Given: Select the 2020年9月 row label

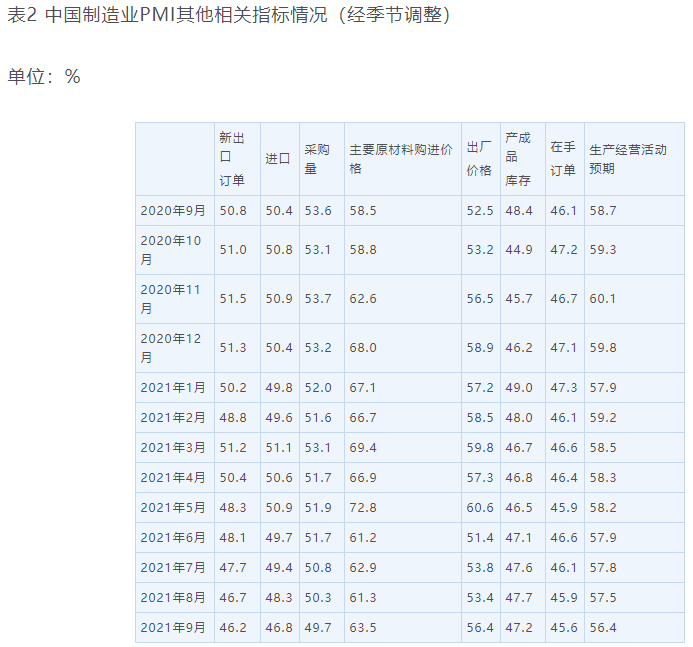Looking at the screenshot, I should coord(173,210).
